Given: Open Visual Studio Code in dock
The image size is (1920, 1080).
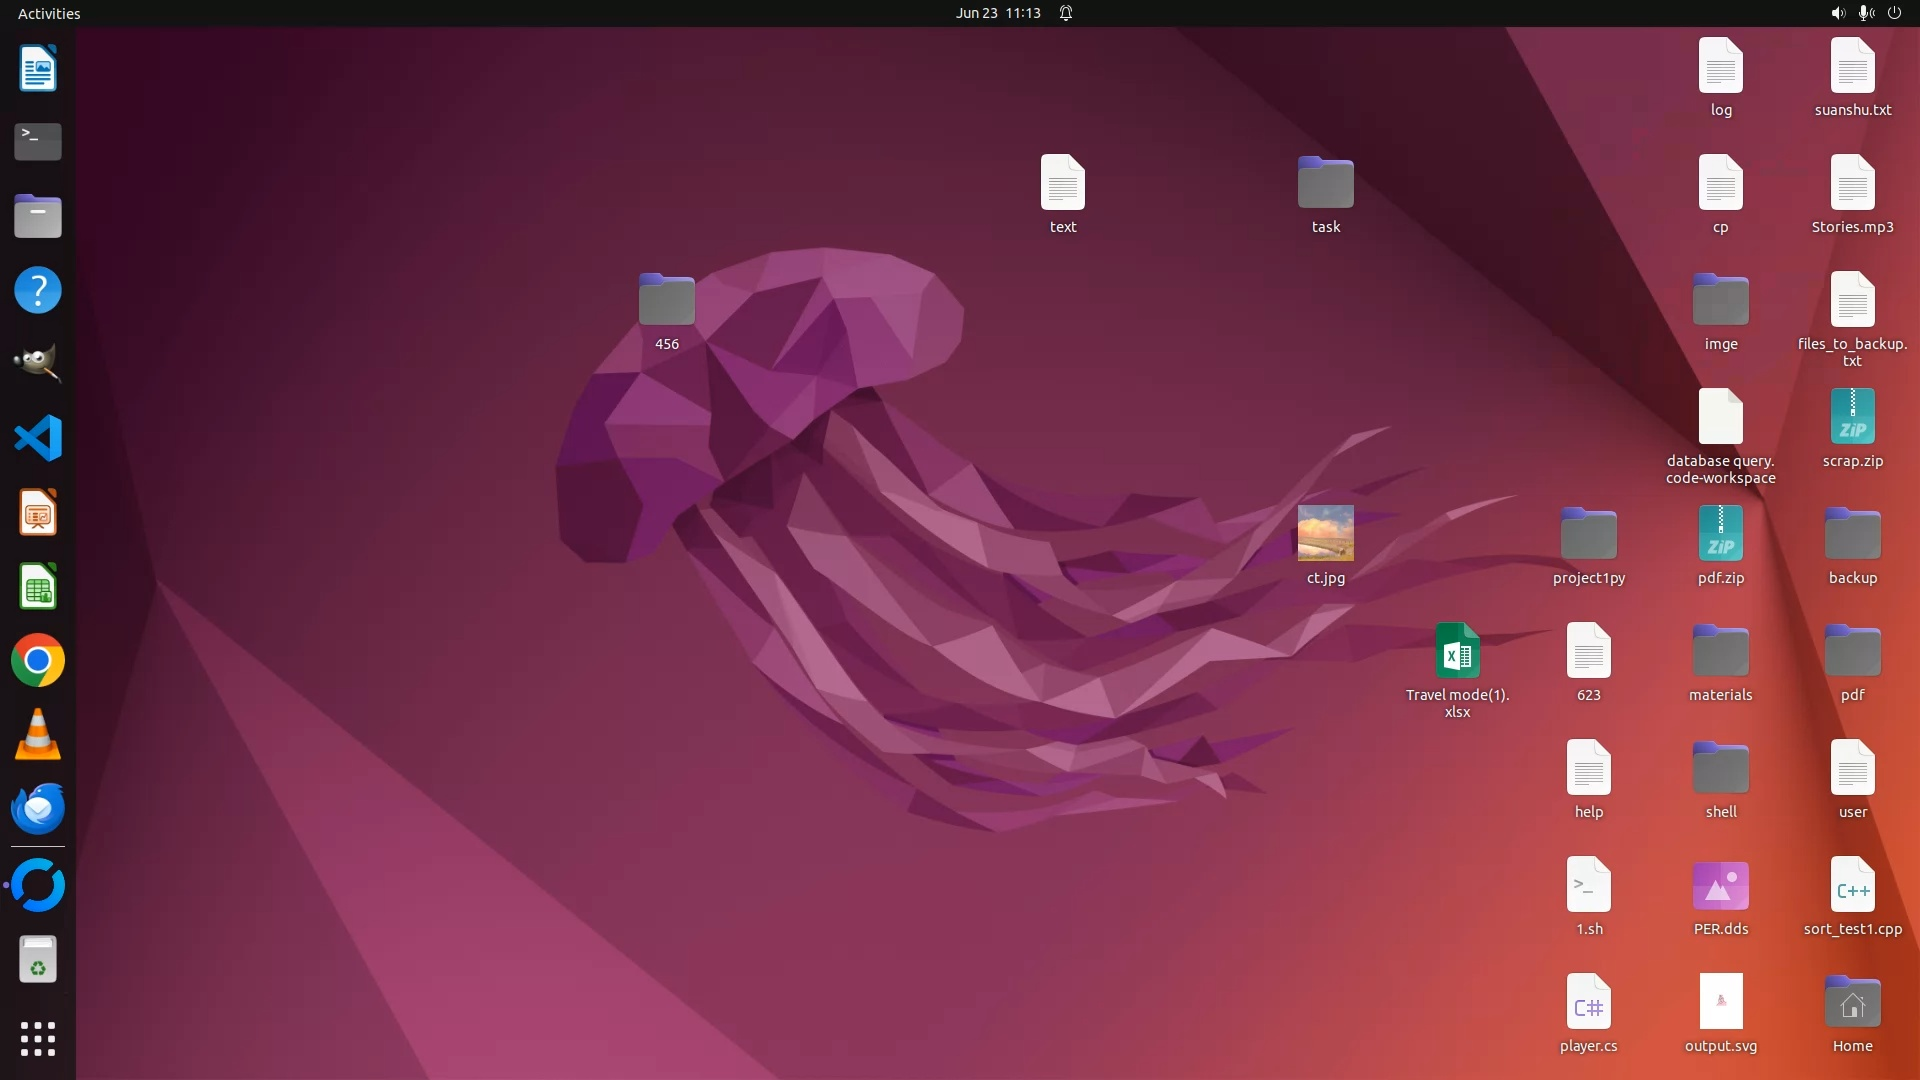Looking at the screenshot, I should click(38, 438).
